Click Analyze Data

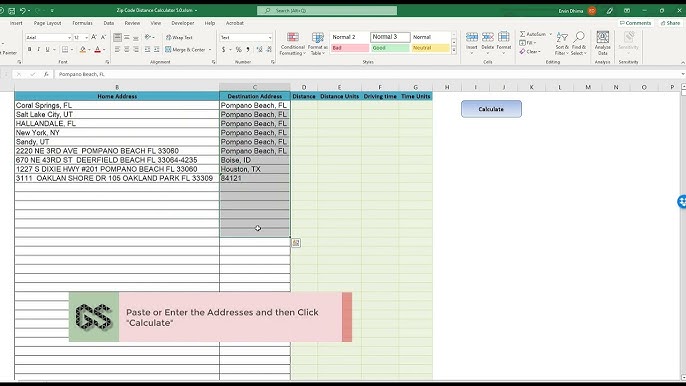(x=602, y=43)
